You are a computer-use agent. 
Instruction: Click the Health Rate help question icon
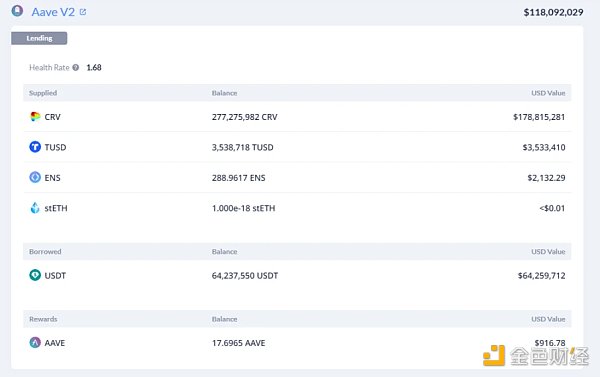tap(76, 67)
